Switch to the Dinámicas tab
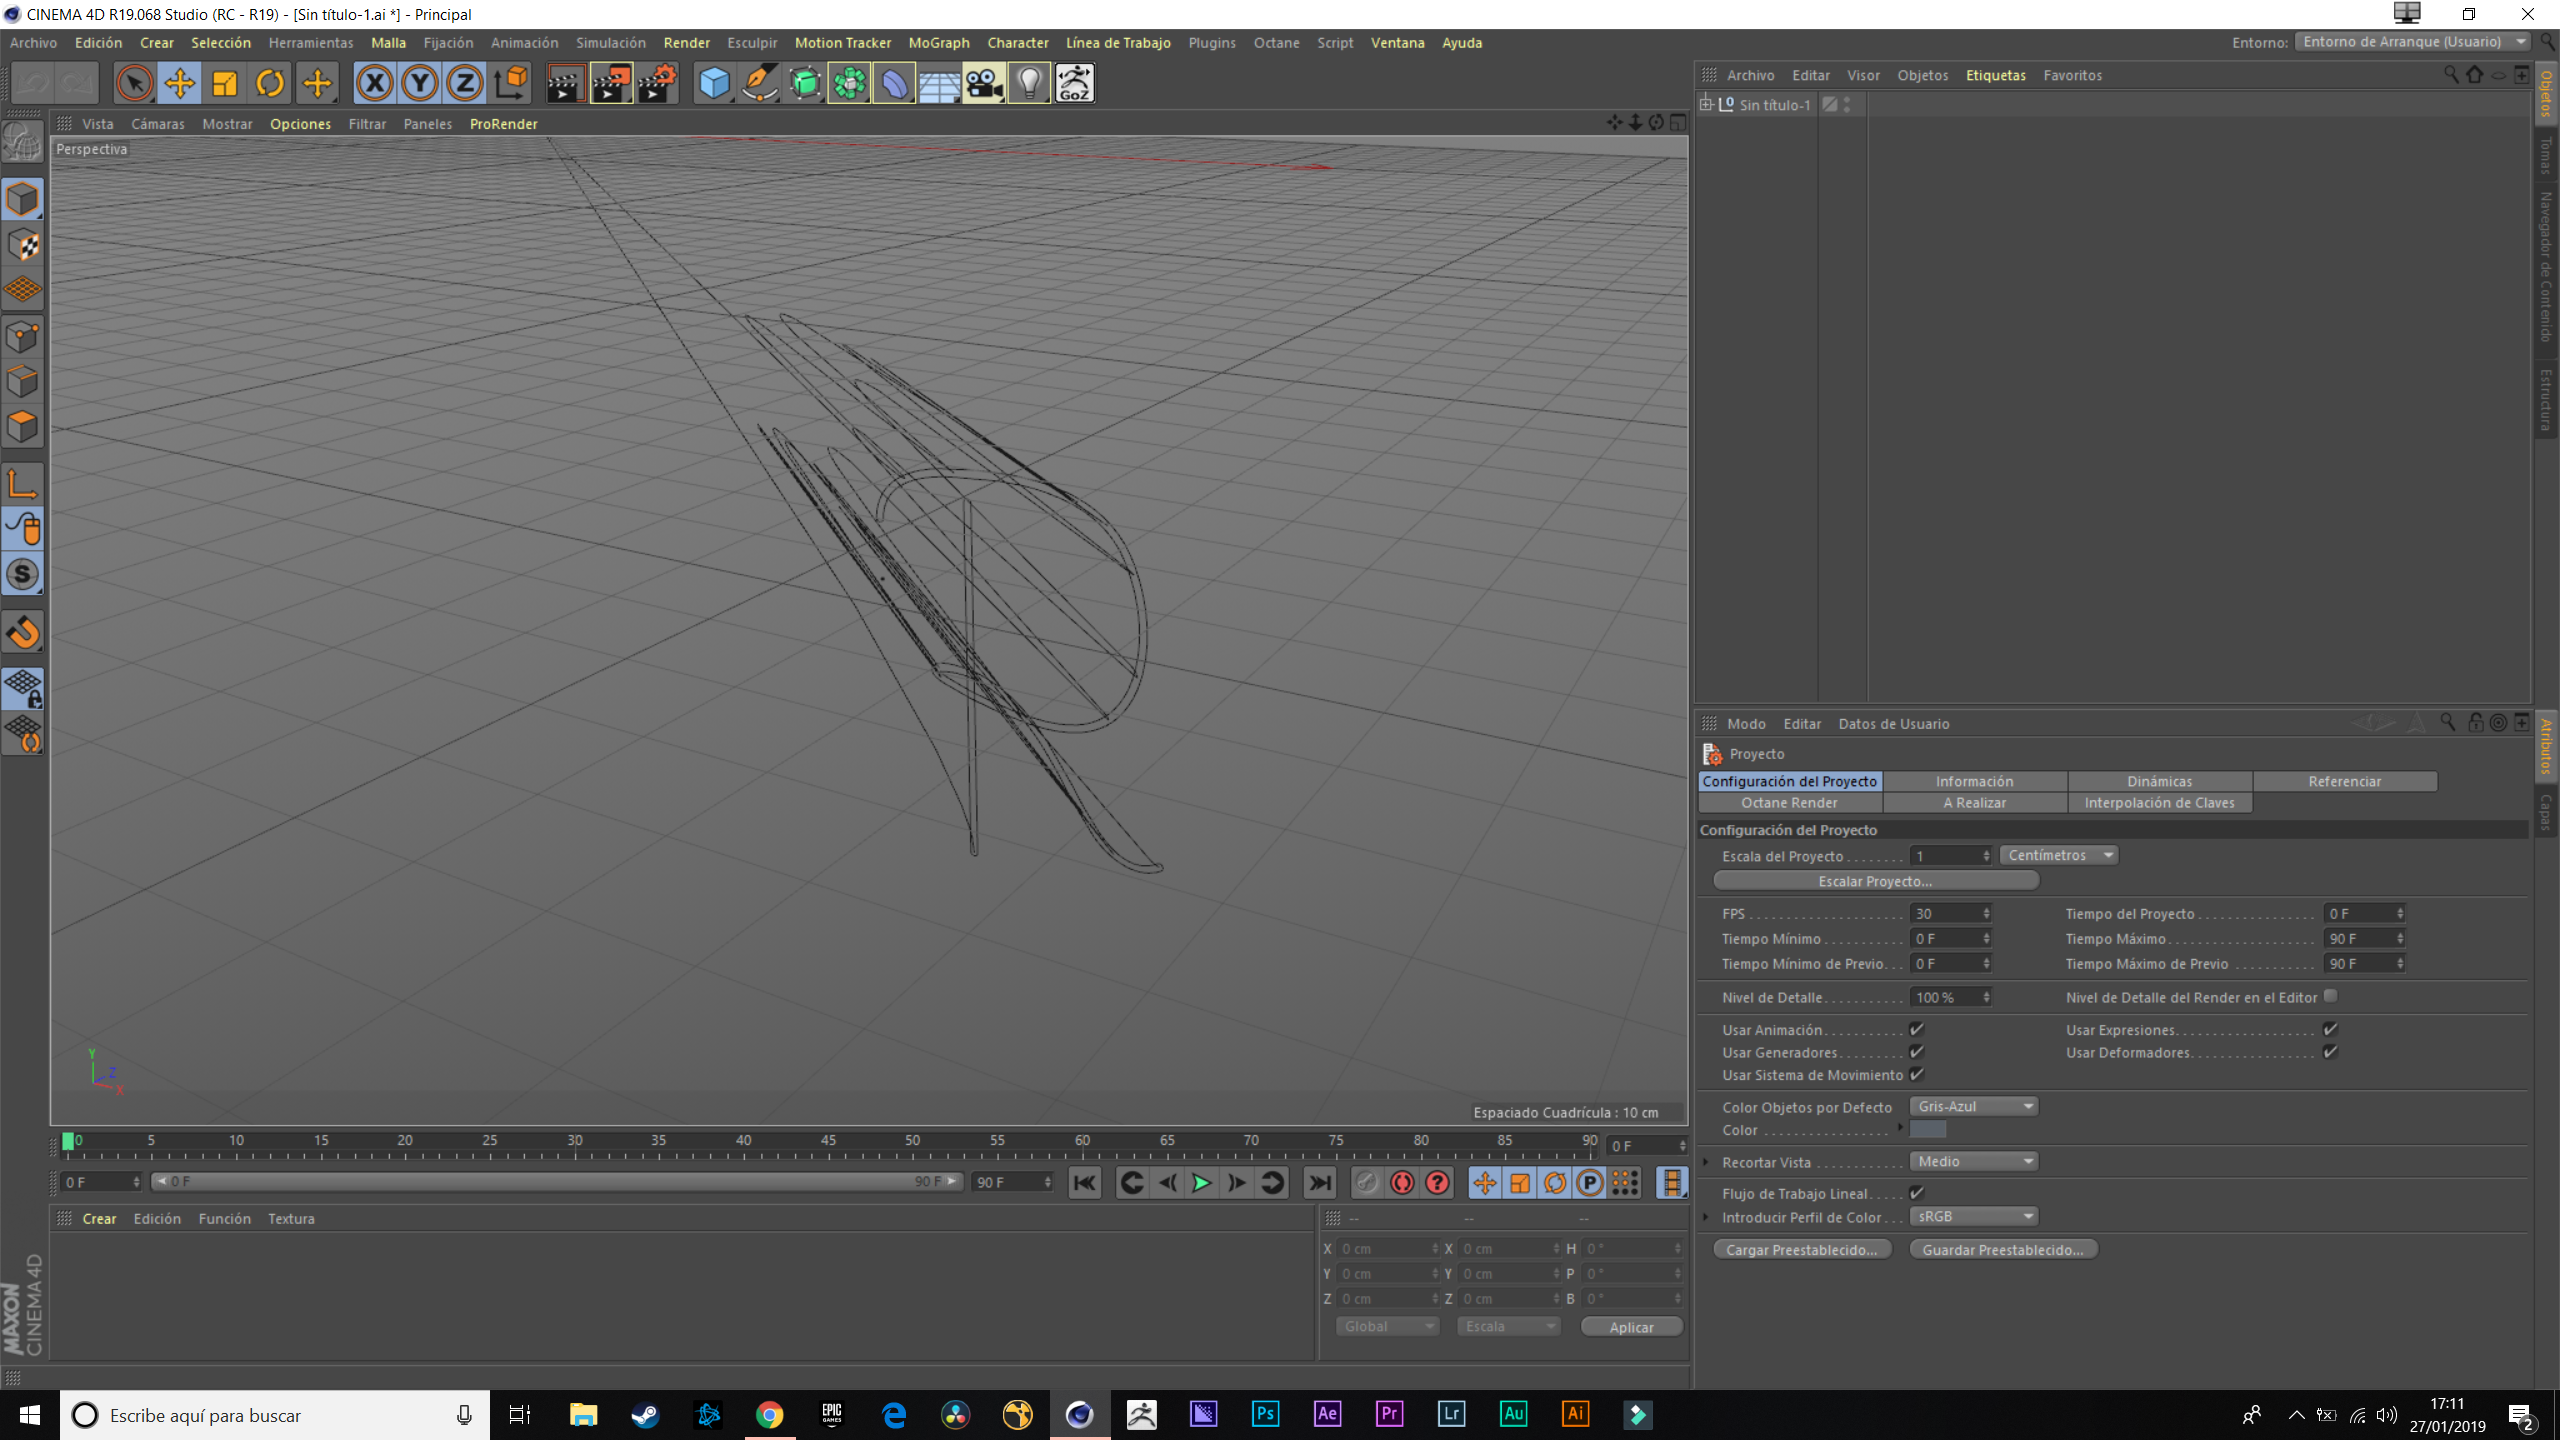The image size is (2560, 1440). 2159,781
